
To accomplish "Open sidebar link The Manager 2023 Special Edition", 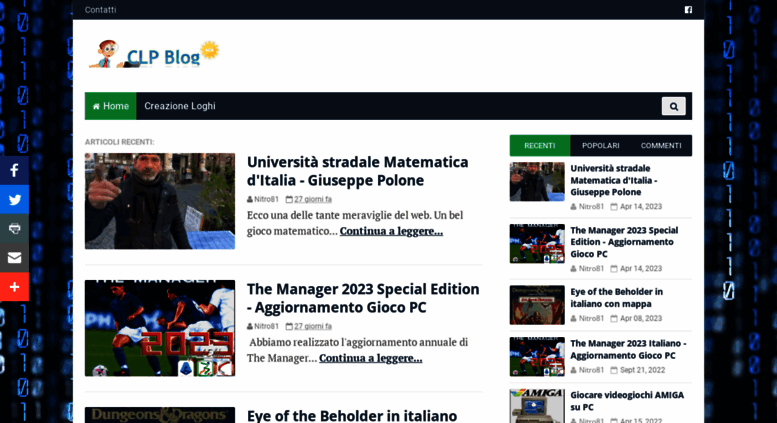I will [624, 242].
